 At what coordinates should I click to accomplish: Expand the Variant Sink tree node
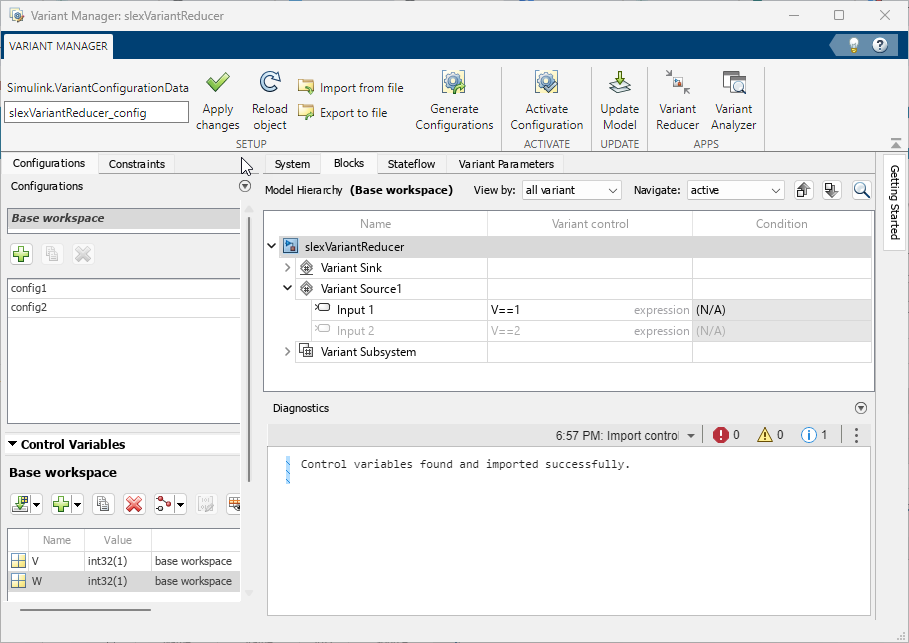point(288,268)
